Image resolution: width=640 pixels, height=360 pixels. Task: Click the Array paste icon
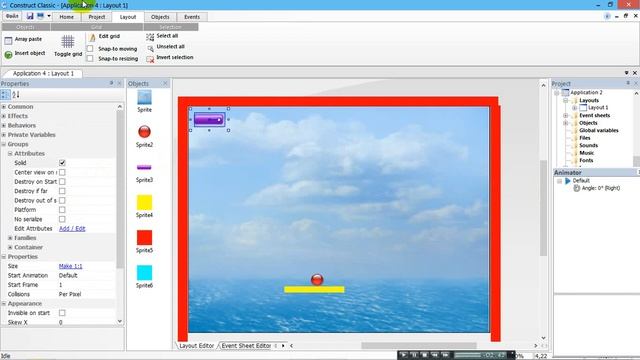point(8,40)
